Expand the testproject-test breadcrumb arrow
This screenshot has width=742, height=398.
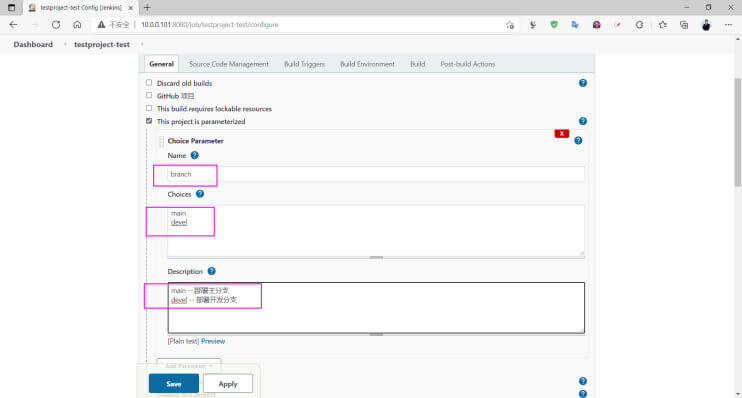click(x=141, y=44)
